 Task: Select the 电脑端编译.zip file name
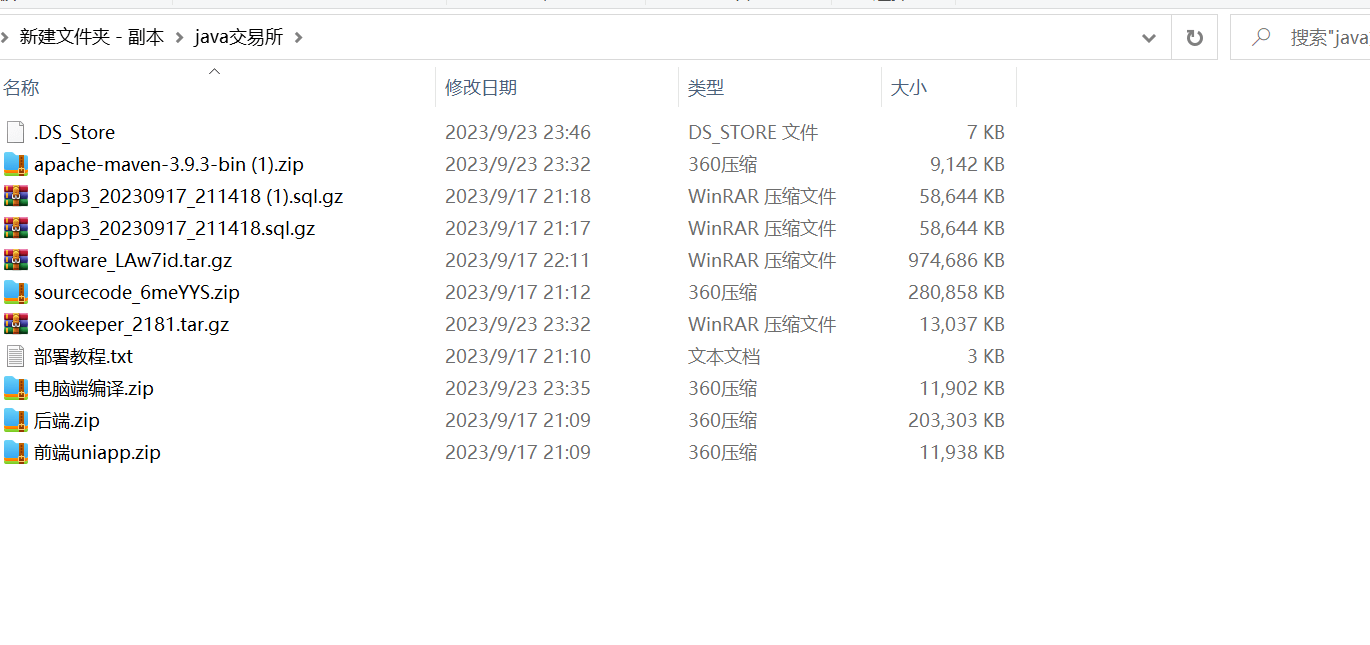coord(94,388)
